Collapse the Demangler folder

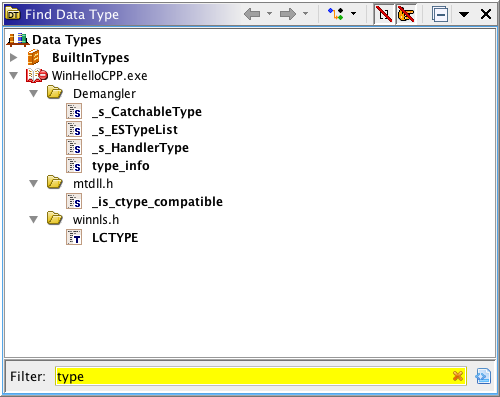(x=34, y=94)
